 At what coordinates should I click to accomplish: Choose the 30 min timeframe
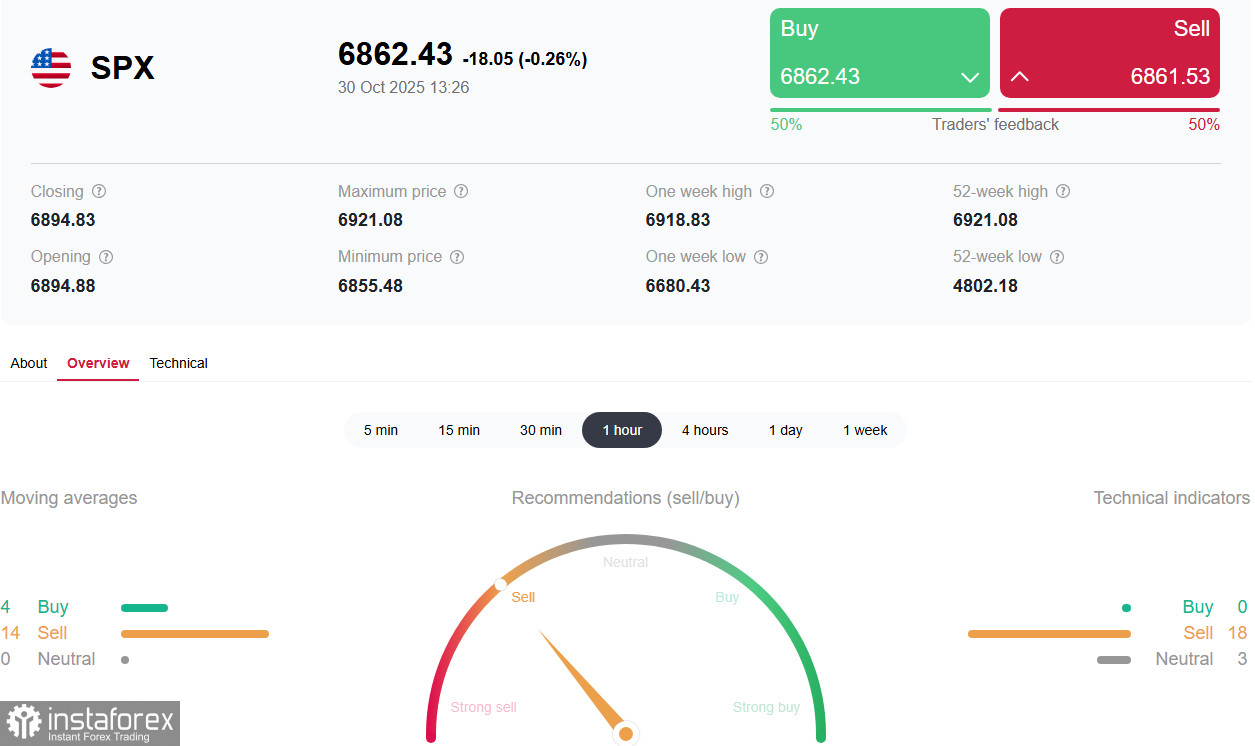pos(541,430)
